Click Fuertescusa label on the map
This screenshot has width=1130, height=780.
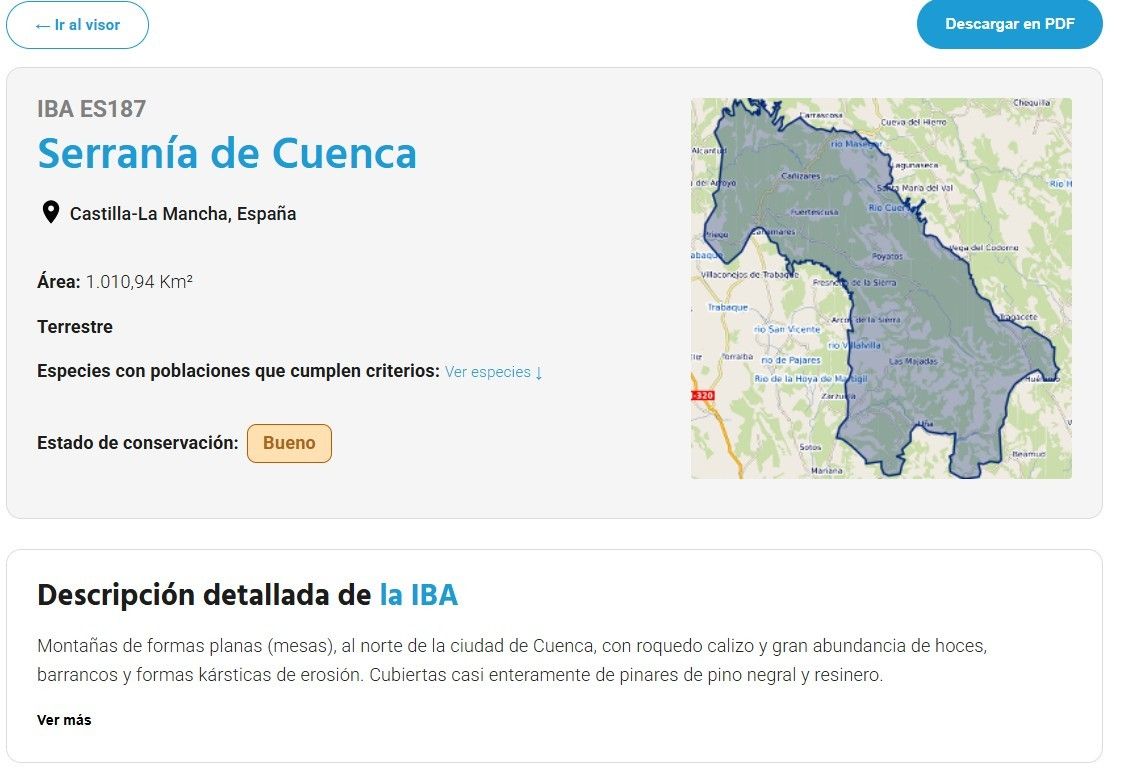pyautogui.click(x=814, y=212)
